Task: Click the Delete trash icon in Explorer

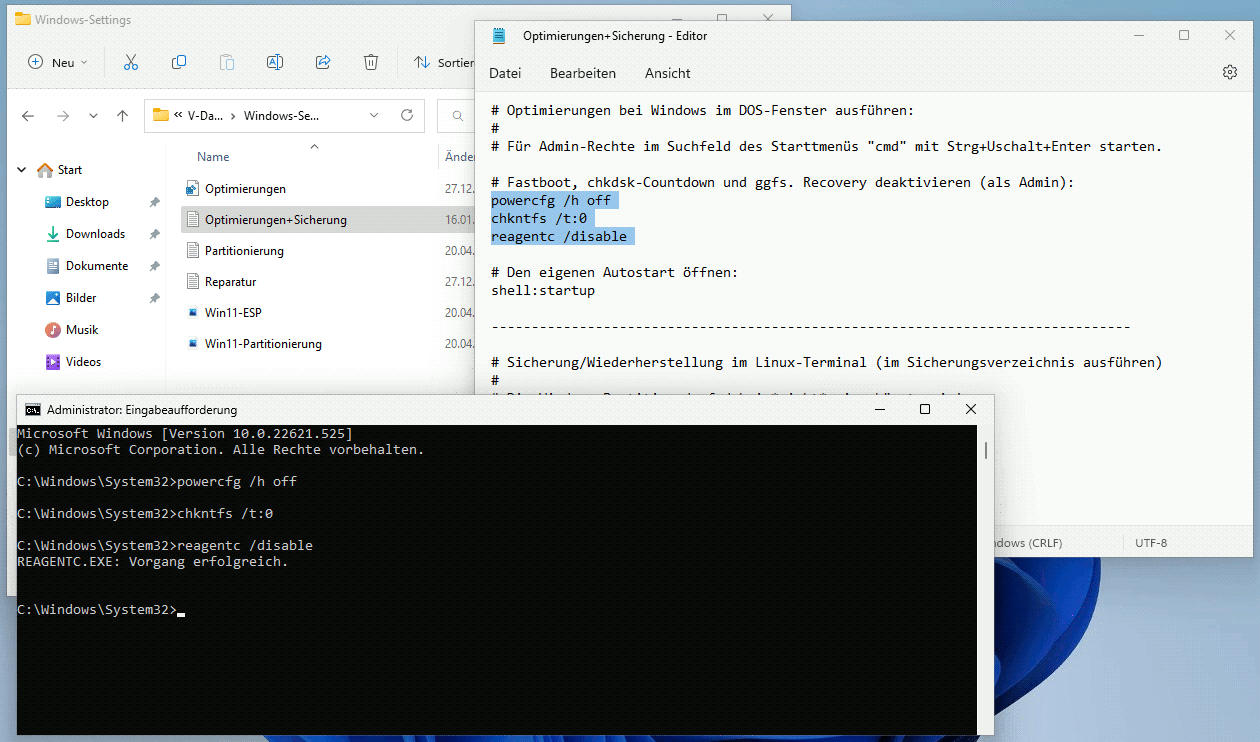Action: (371, 62)
